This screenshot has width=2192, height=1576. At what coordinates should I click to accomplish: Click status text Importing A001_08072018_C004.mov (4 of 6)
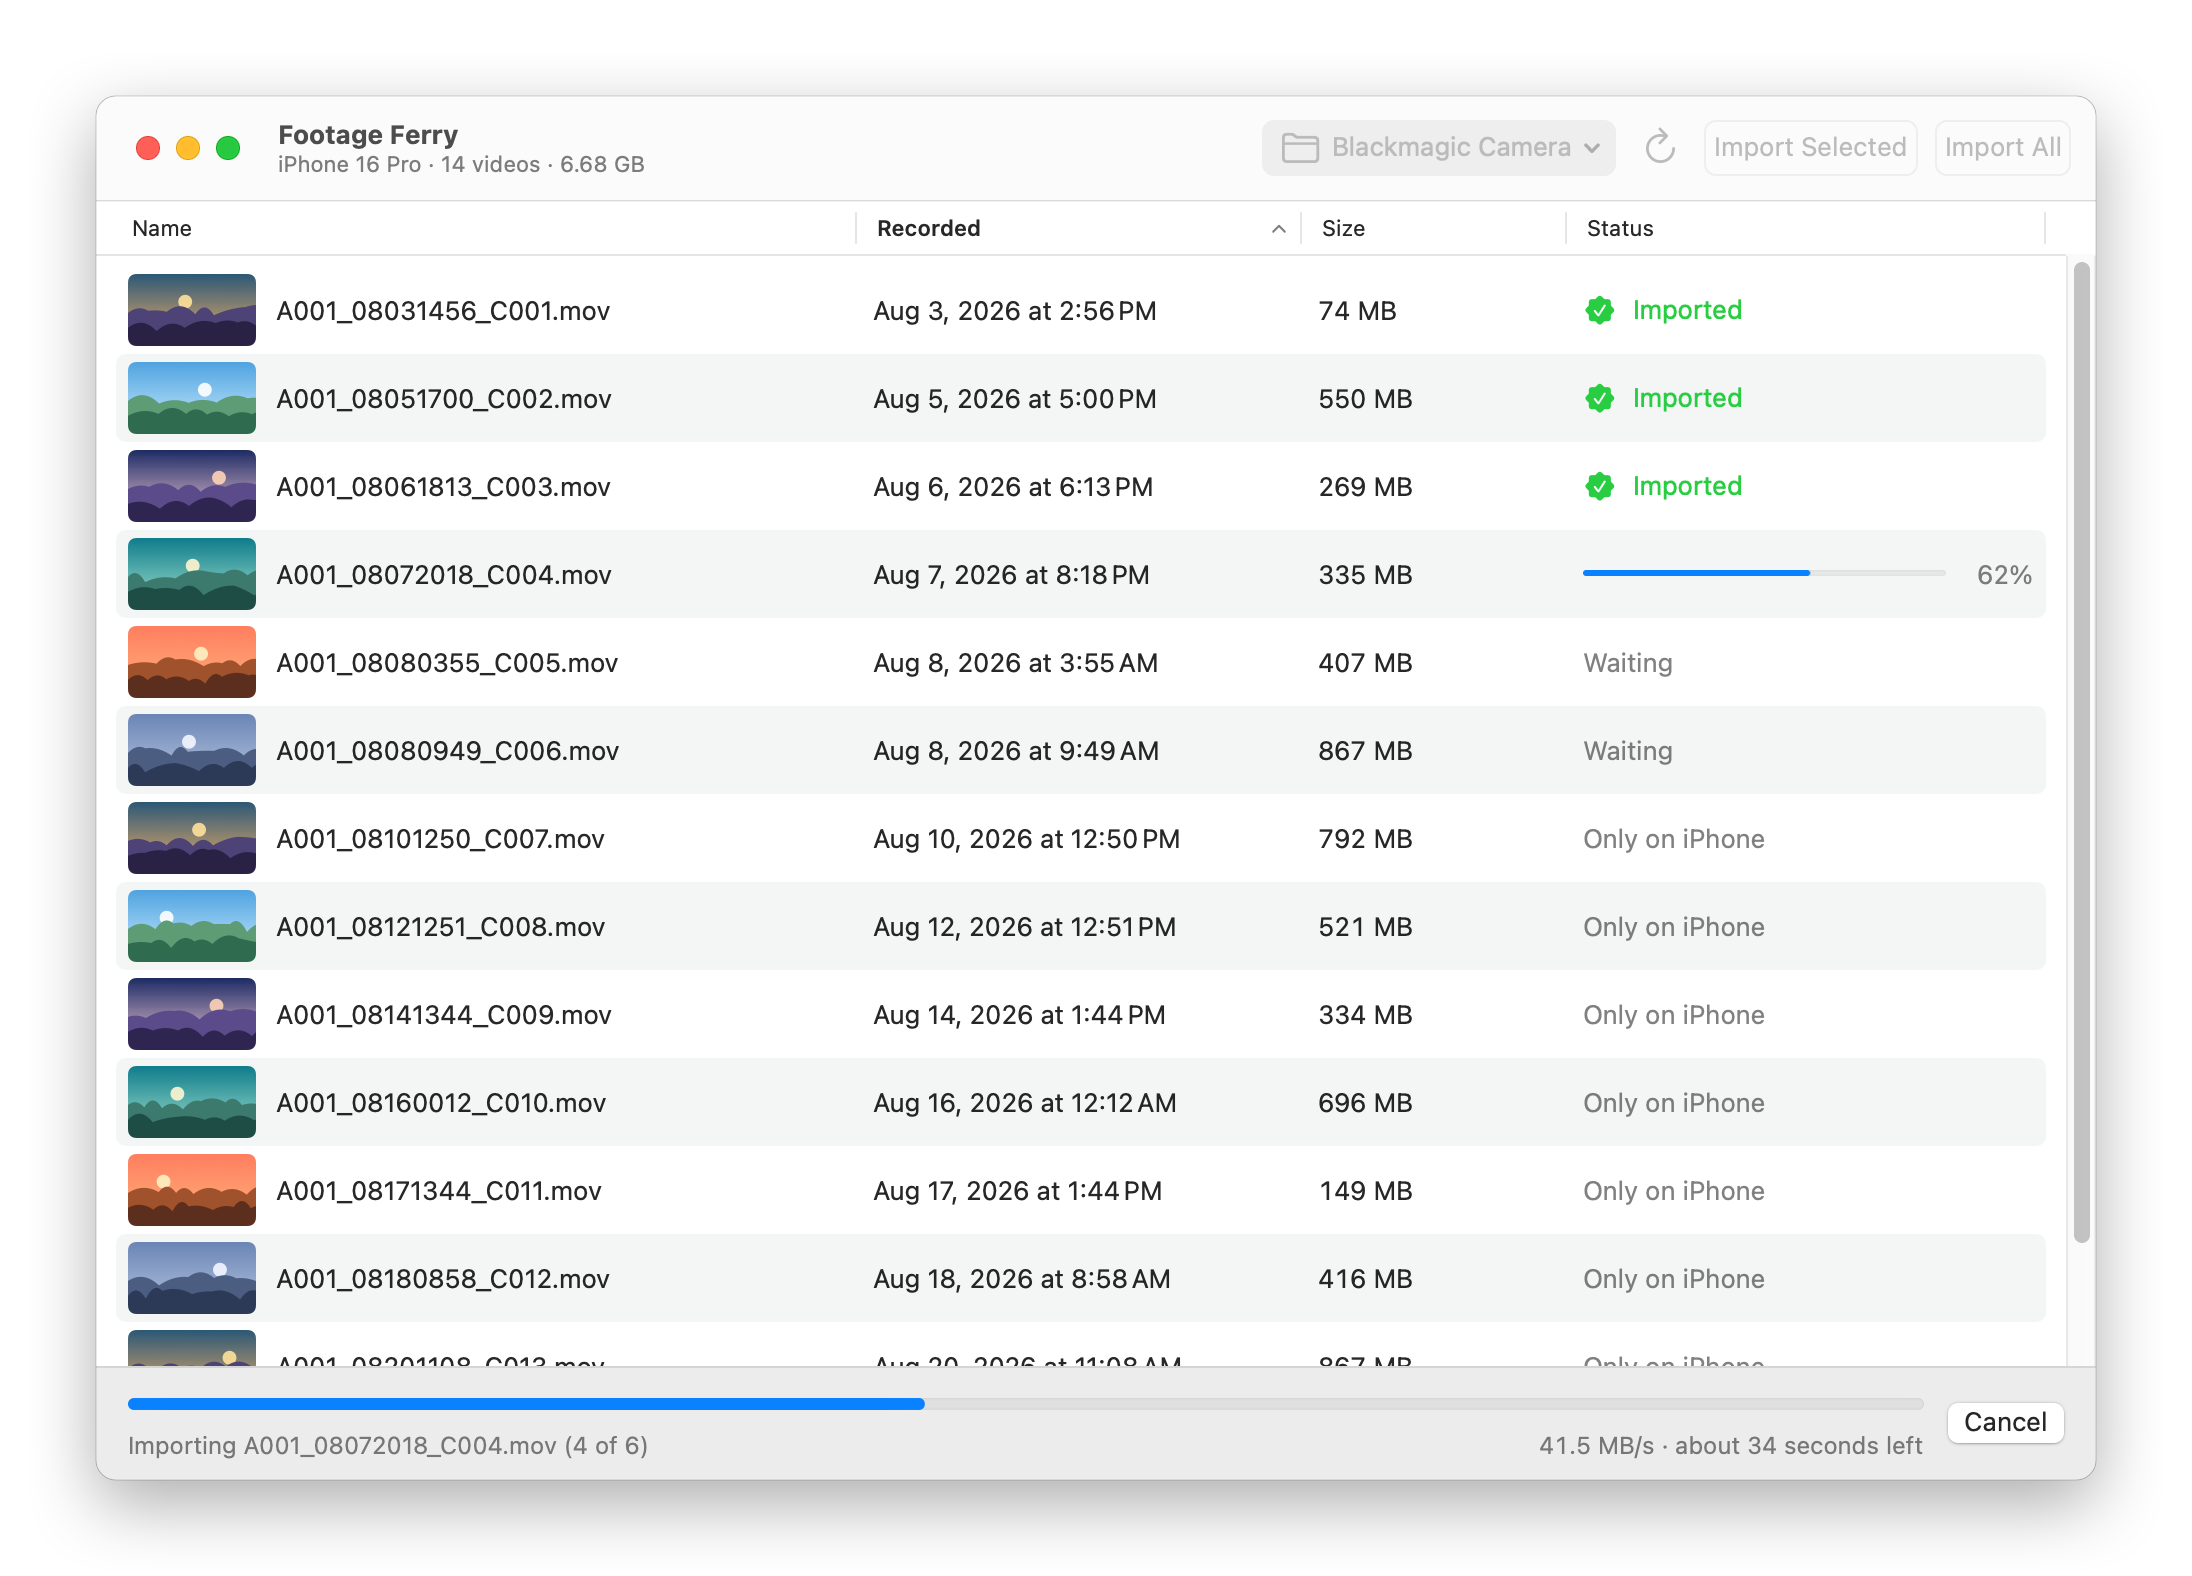(388, 1446)
